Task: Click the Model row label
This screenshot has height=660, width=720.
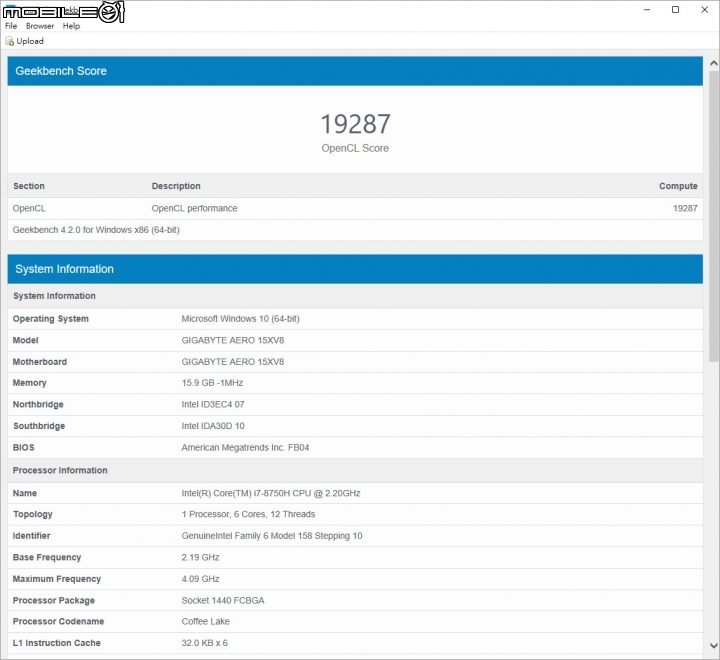Action: point(25,340)
